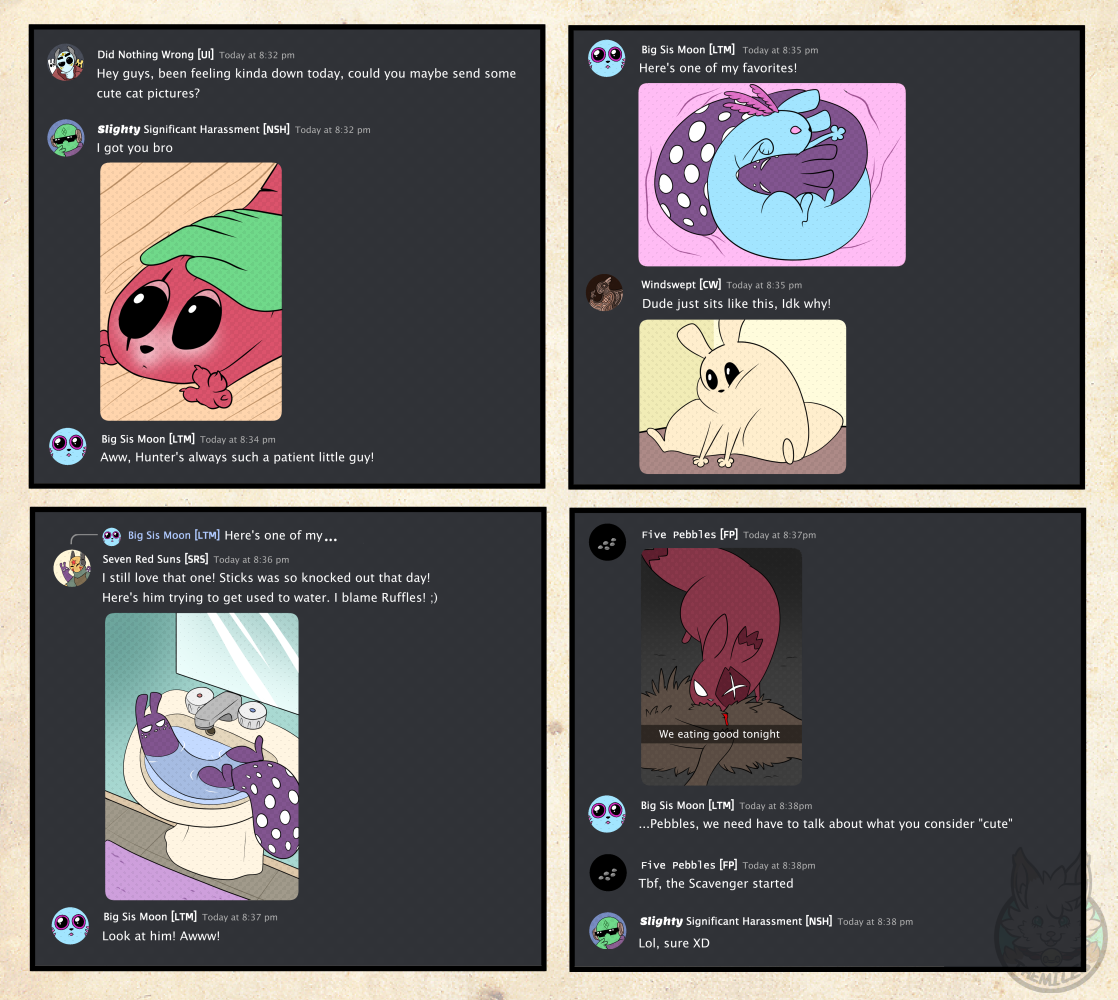Screen dimensions: 1118x1000
Task: Click the "Today at 8:36 pm" timestamp
Action: pyautogui.click(x=251, y=560)
